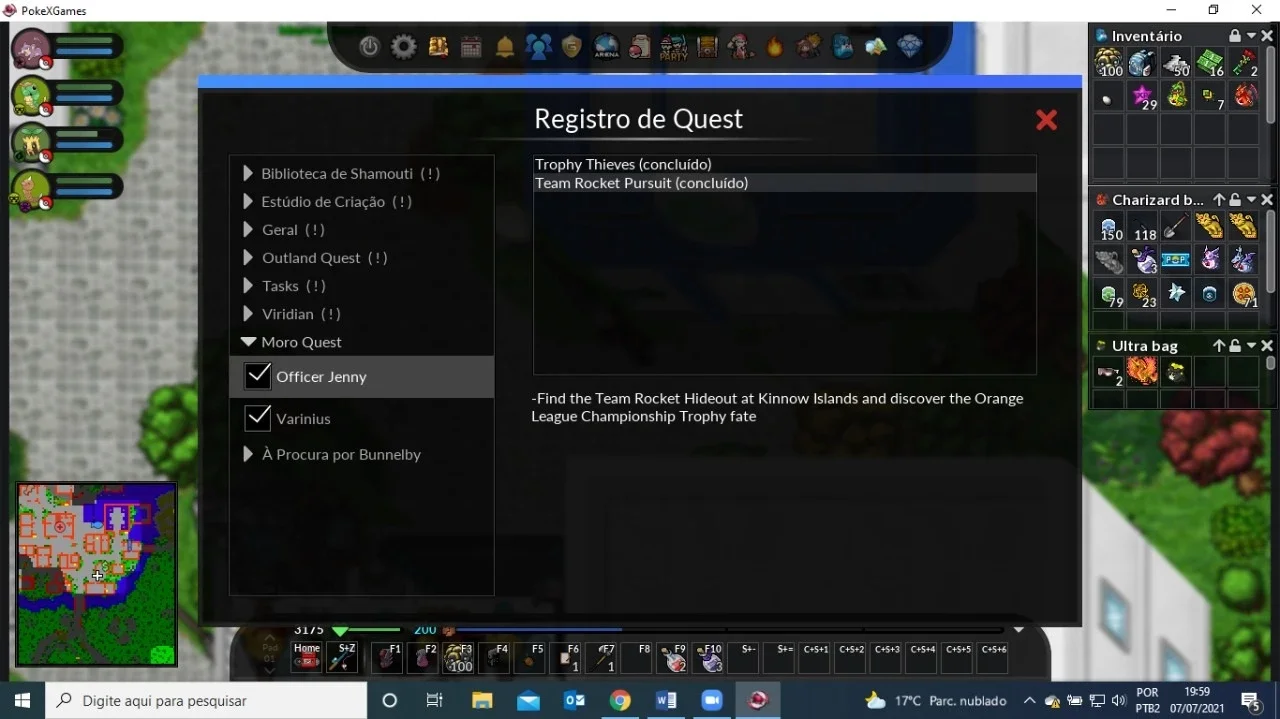Viewport: 1280px width, 719px height.
Task: Open the gold guild shield icon
Action: pos(572,47)
